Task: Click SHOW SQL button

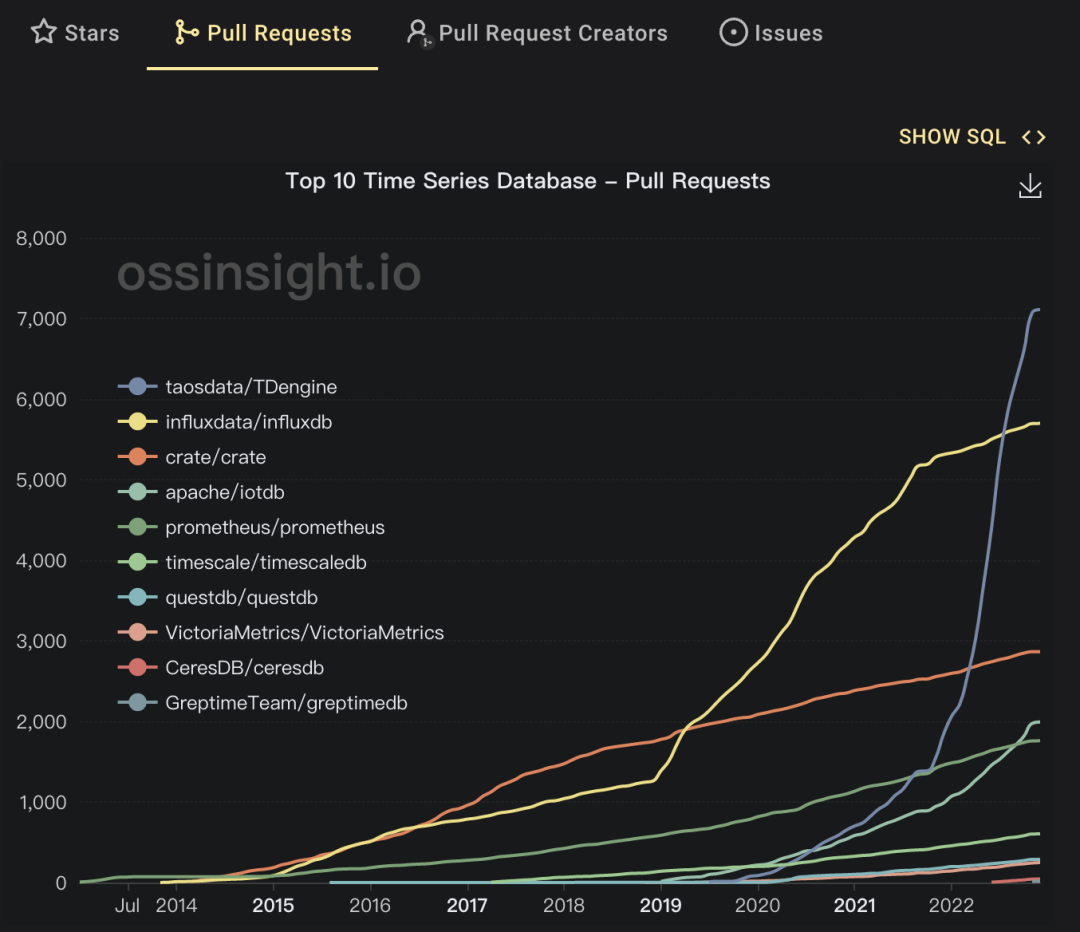Action: point(972,137)
